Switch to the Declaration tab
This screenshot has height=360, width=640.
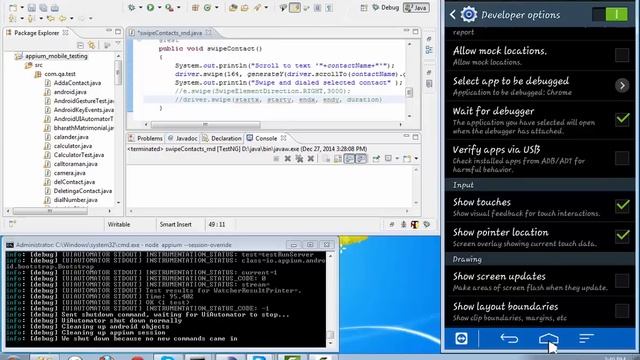(222, 138)
